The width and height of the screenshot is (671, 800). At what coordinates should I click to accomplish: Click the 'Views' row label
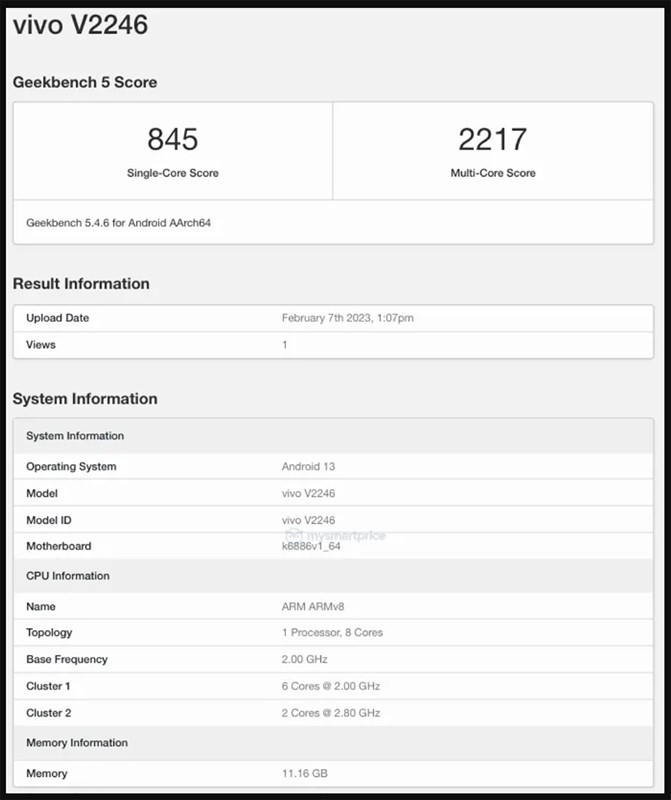point(41,344)
